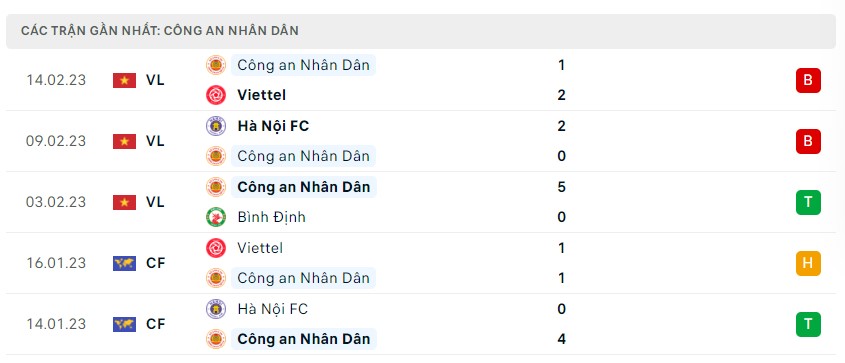Screen dimensions: 845x363
Task: Click Viettel club logo in 14.02.23 match
Action: click(216, 95)
